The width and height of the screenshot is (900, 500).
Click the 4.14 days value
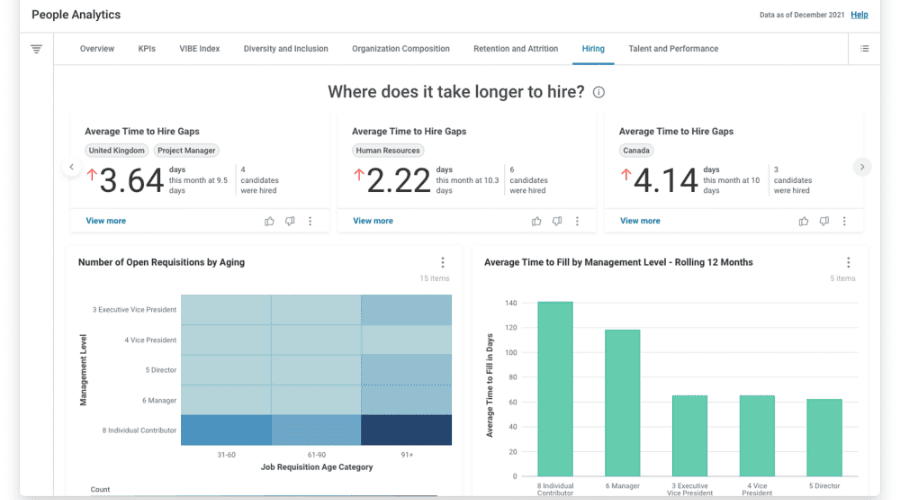[666, 181]
